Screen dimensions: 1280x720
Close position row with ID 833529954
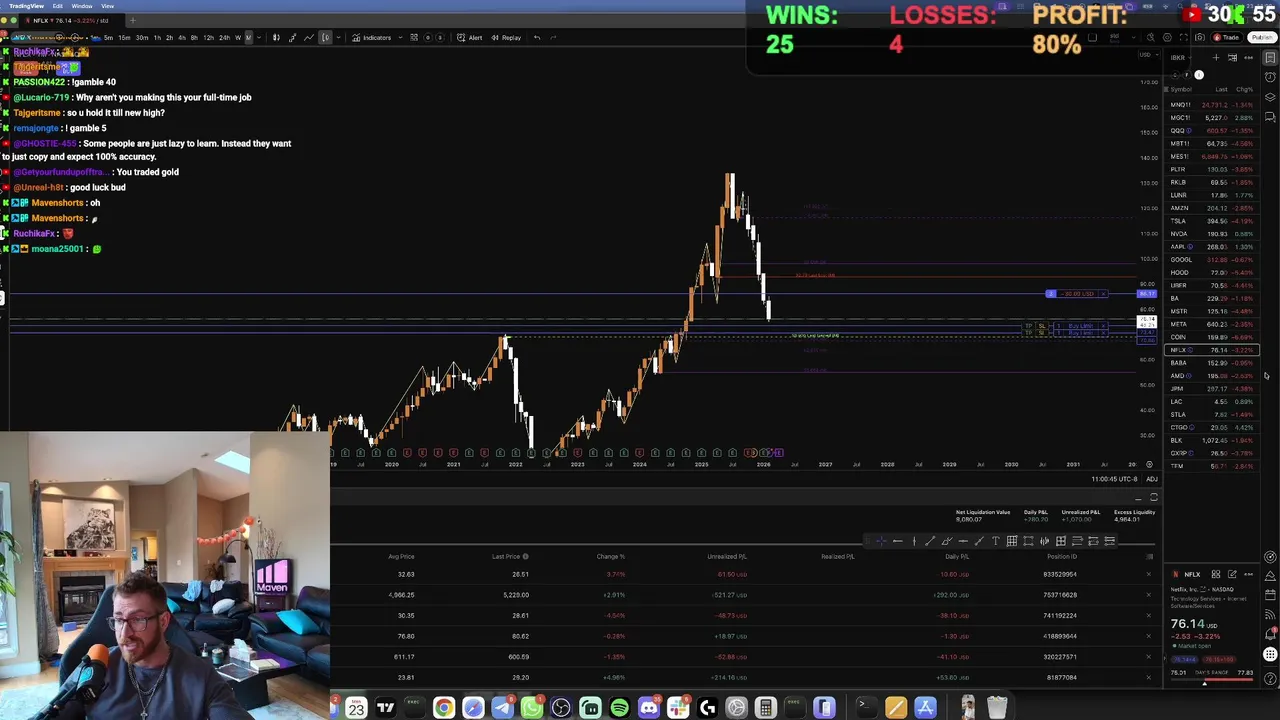click(x=1149, y=574)
